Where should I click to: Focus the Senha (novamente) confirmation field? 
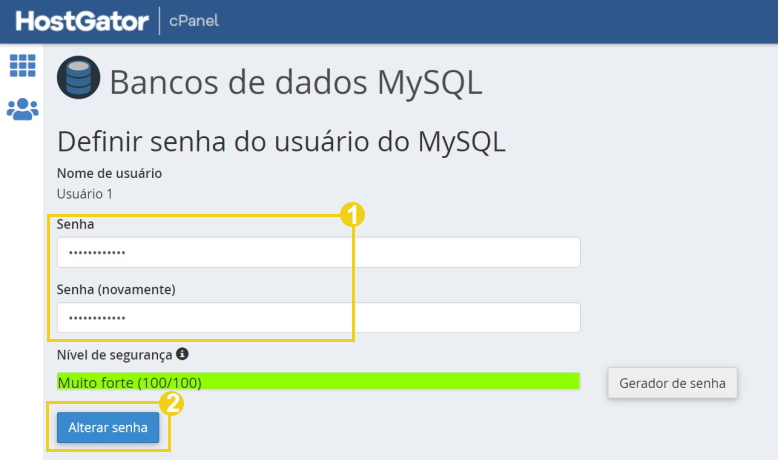(x=319, y=318)
